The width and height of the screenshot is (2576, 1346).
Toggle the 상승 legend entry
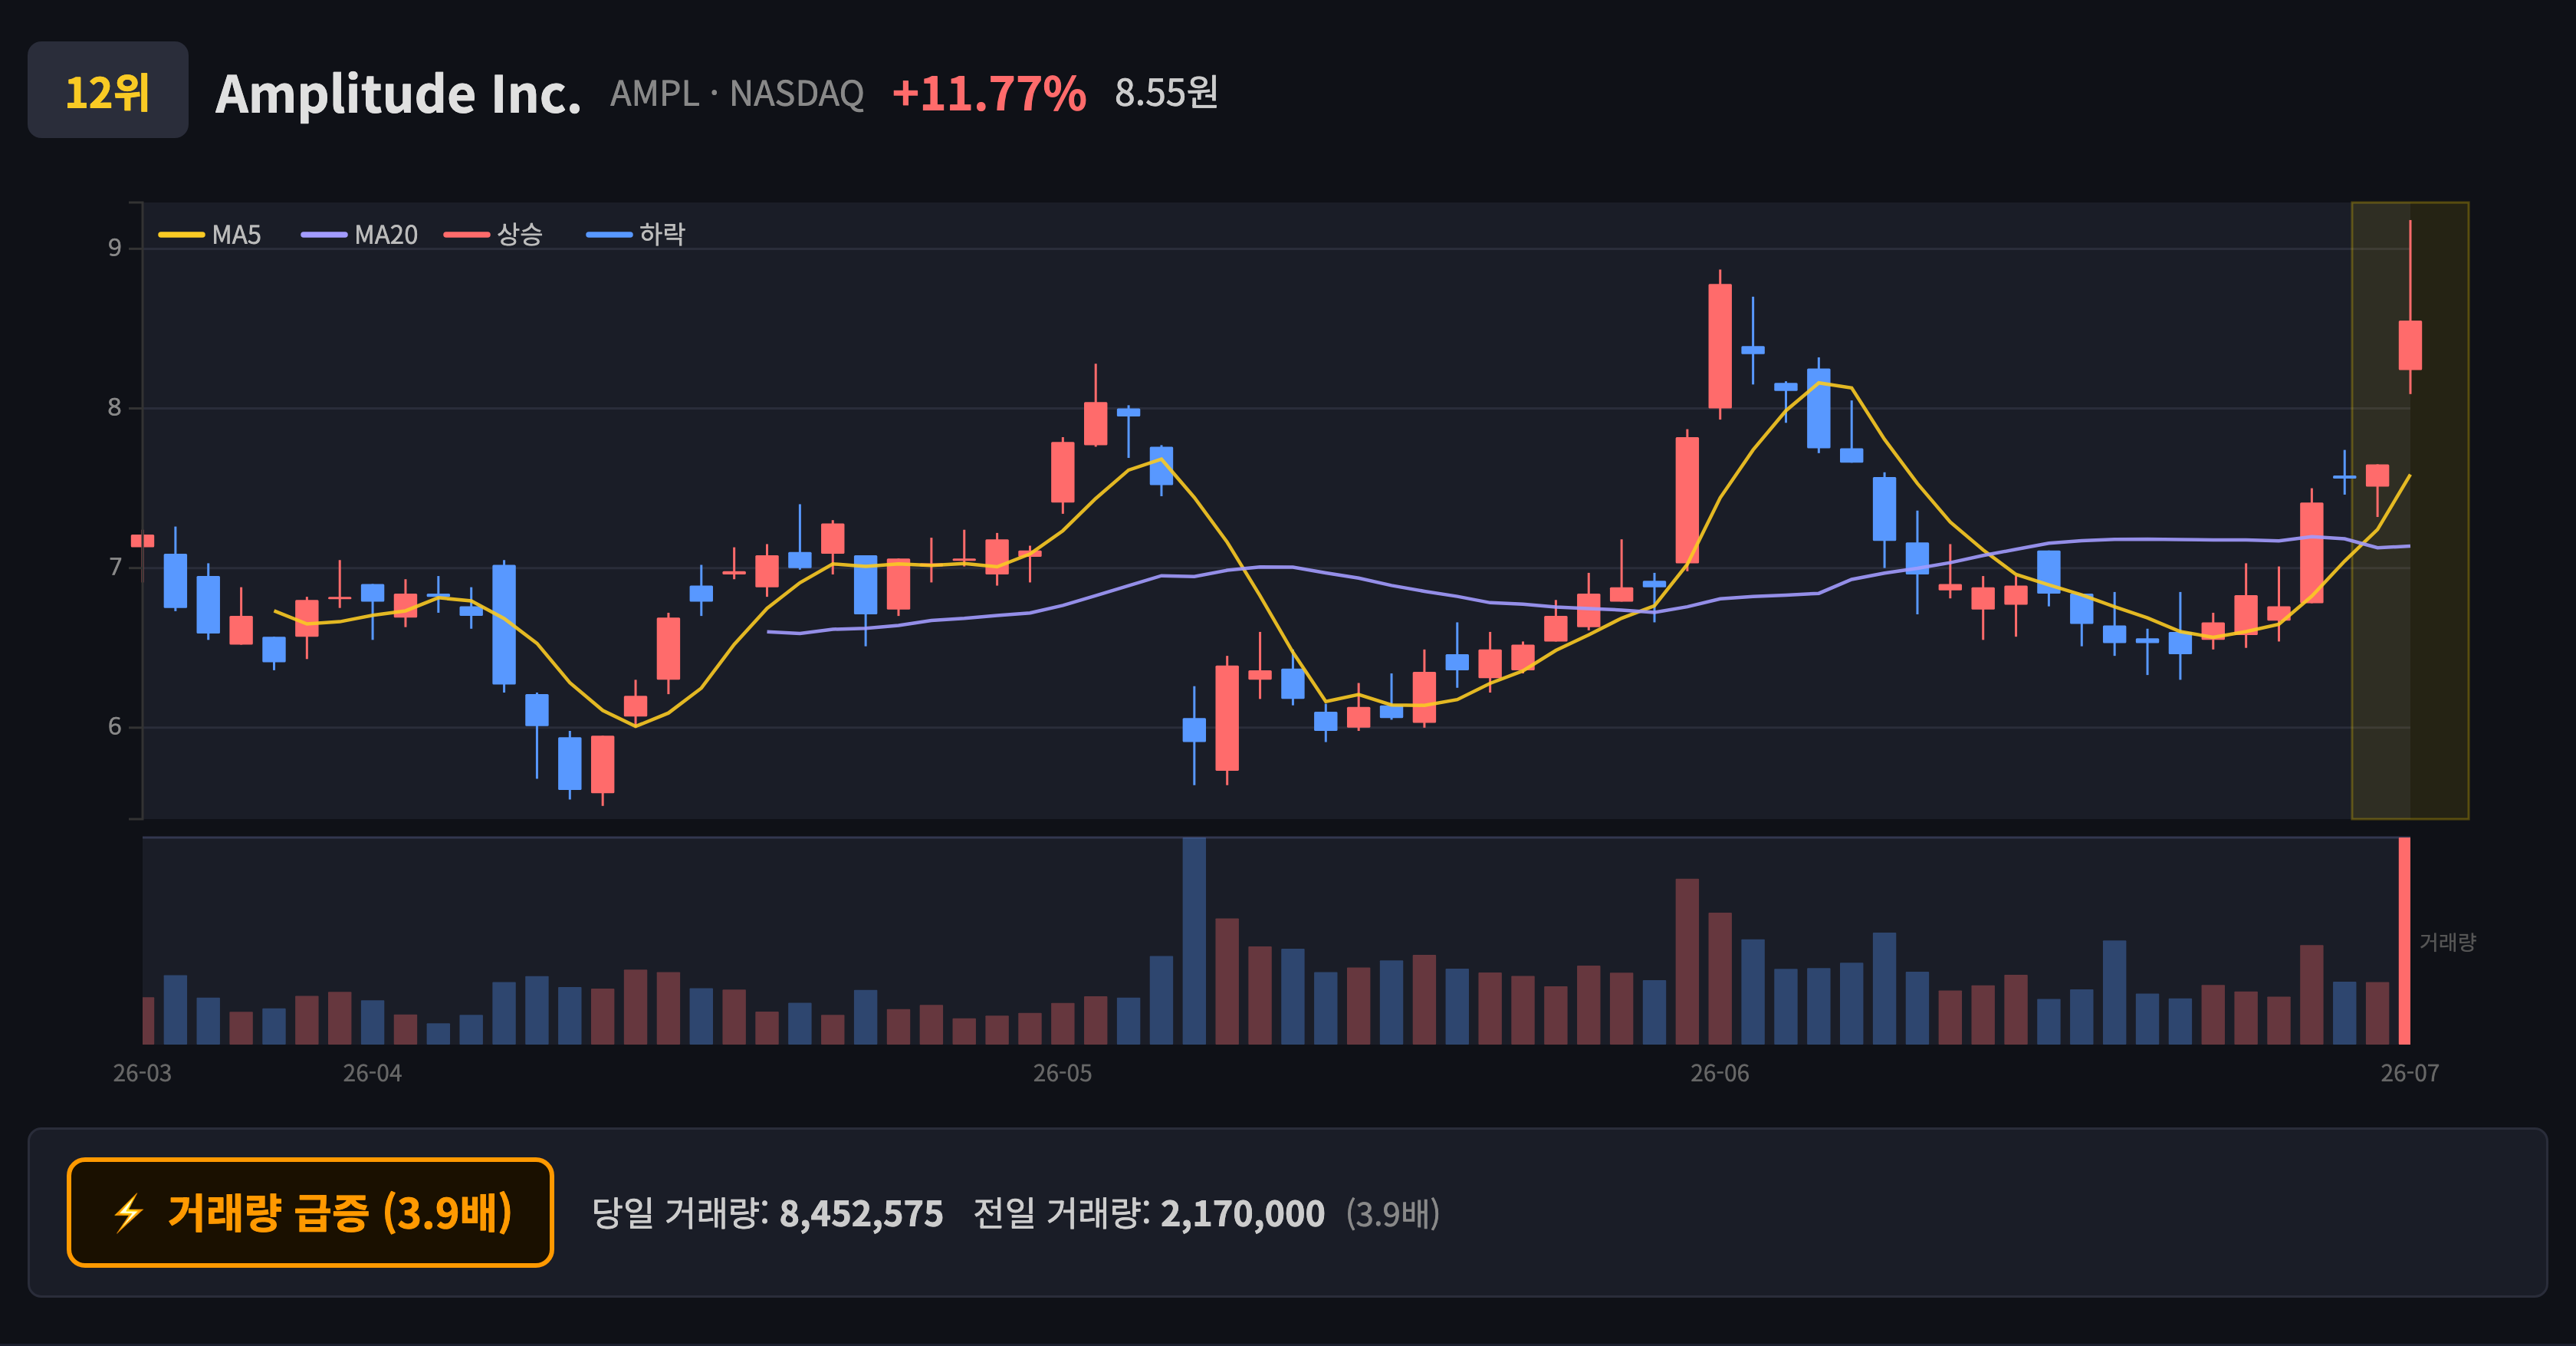(493, 235)
